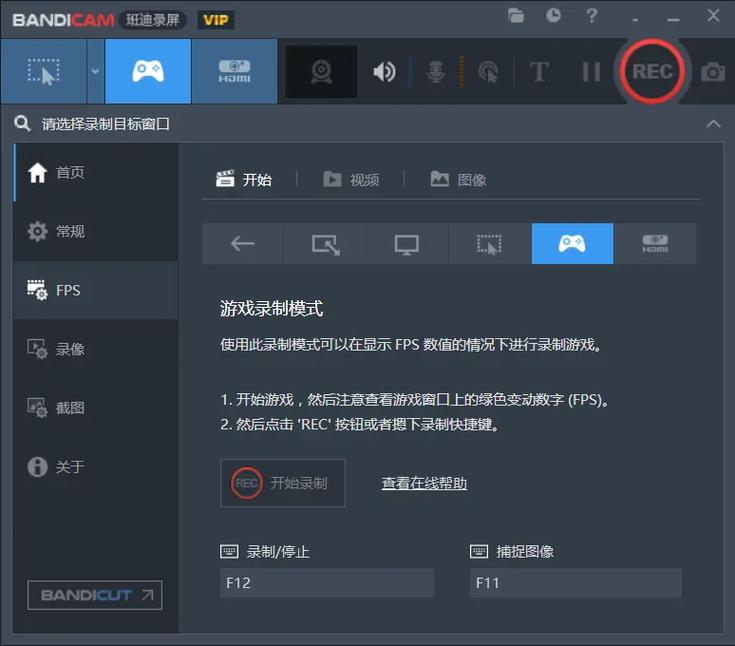735x646 pixels.
Task: Open the FPS sidebar menu
Action: (95, 291)
